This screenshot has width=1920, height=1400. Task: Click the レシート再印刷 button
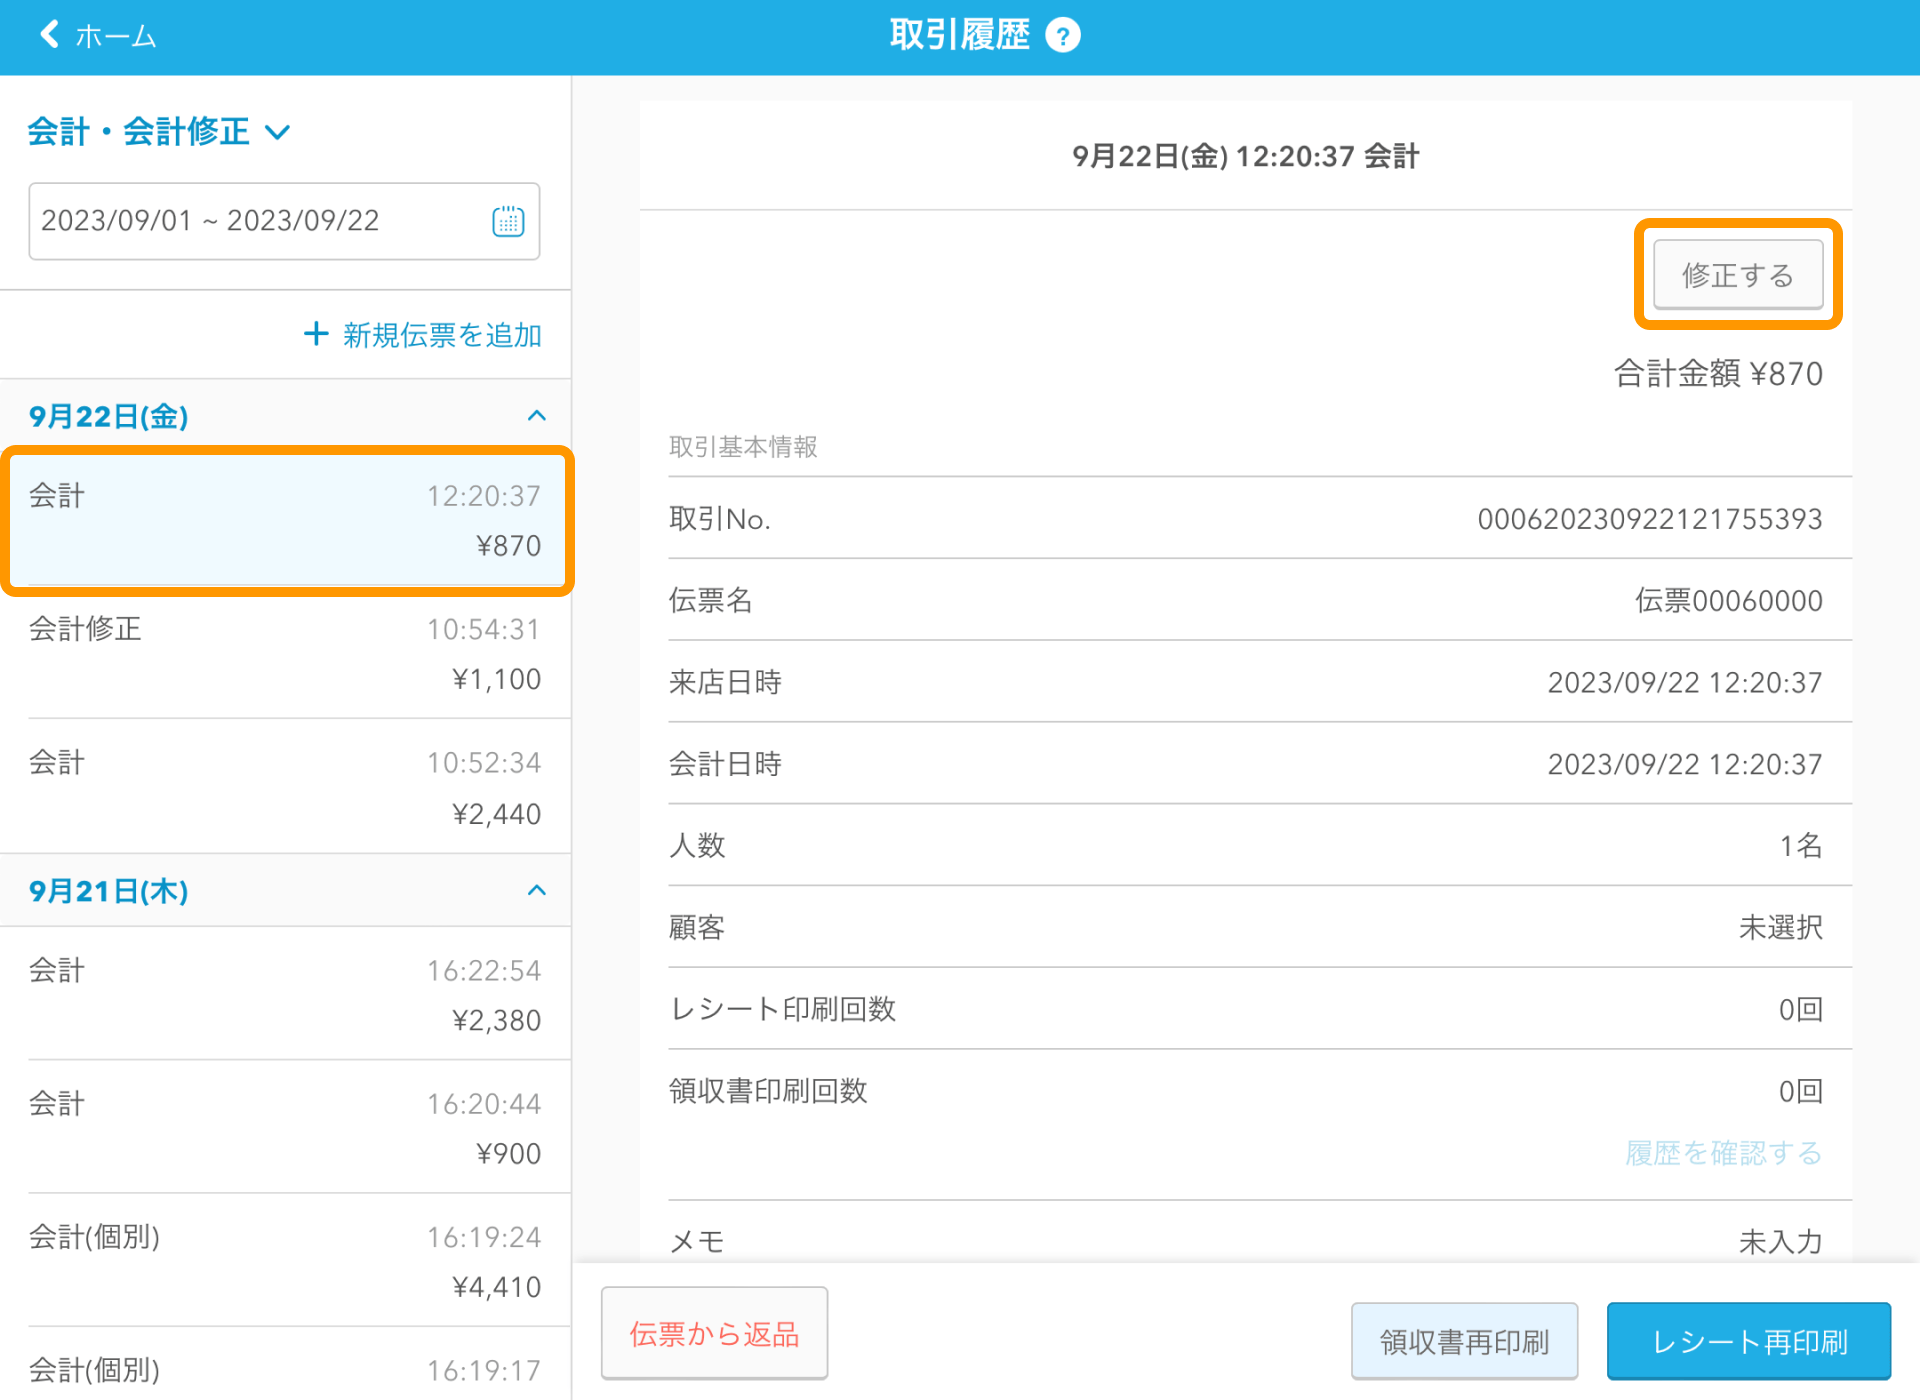tap(1748, 1340)
